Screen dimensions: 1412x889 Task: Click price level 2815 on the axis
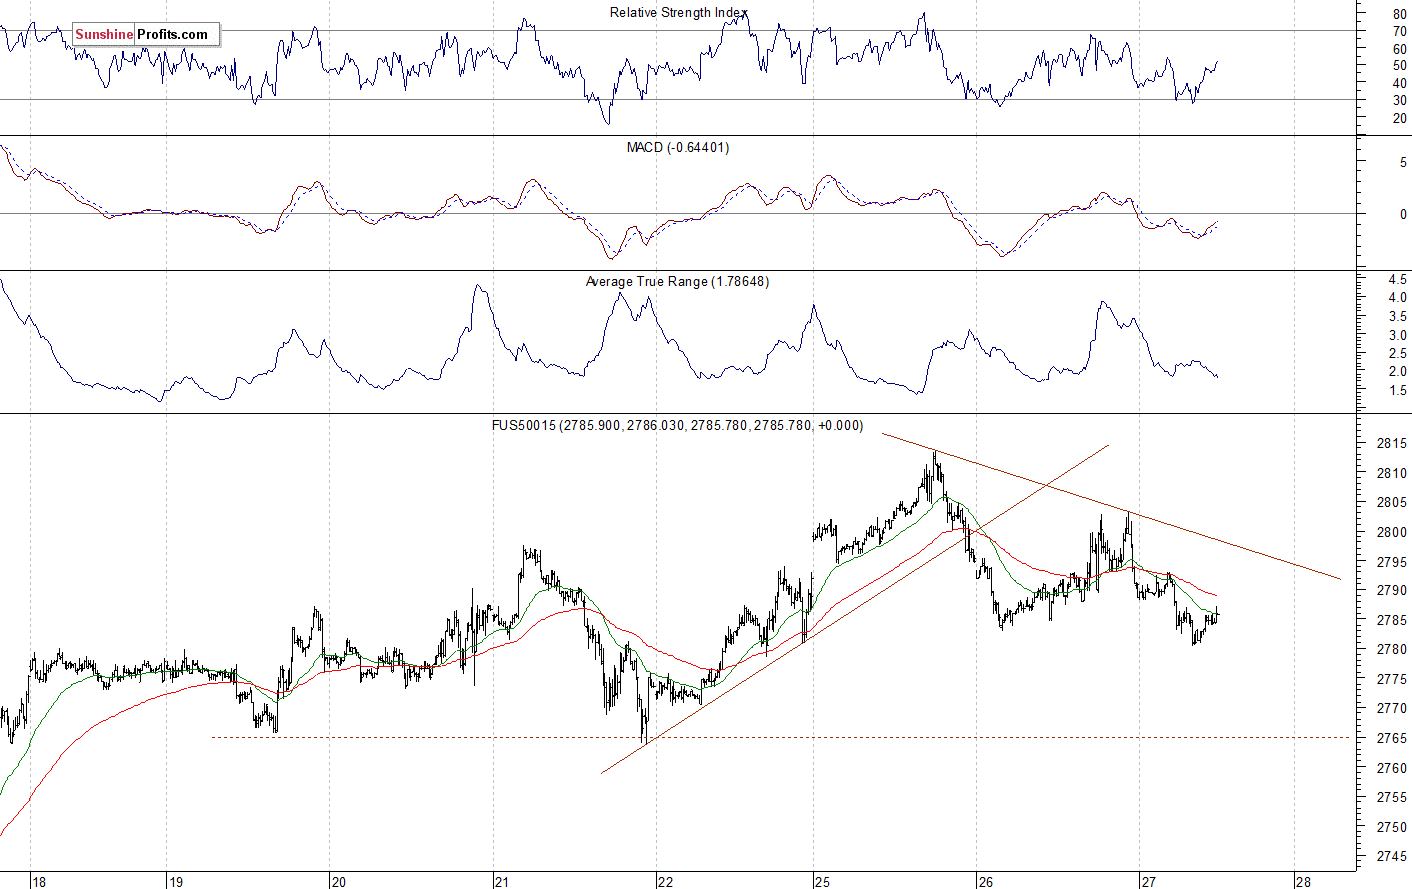[x=1392, y=443]
